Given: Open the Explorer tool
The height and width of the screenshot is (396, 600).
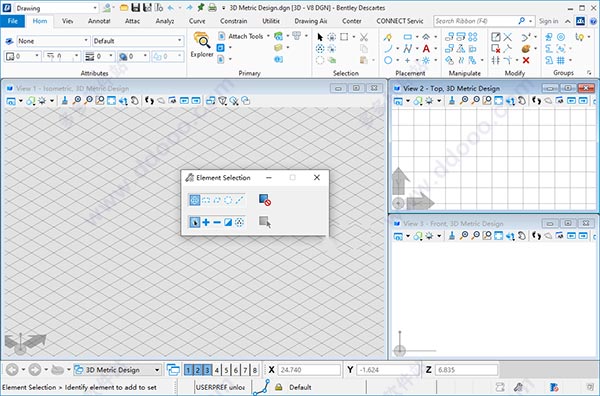Looking at the screenshot, I should [x=202, y=45].
